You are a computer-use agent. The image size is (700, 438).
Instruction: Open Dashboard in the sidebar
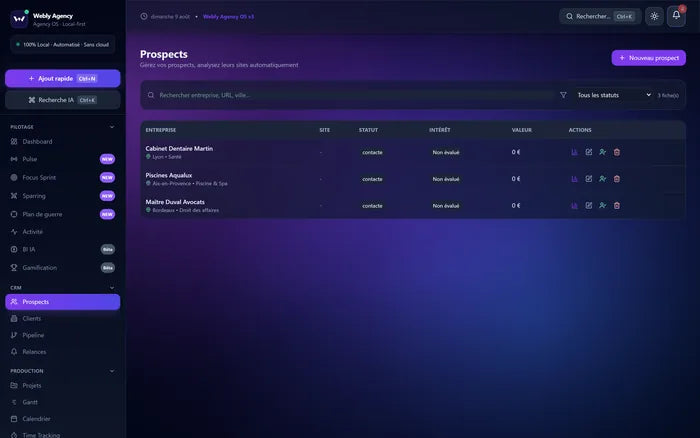[x=62, y=142]
